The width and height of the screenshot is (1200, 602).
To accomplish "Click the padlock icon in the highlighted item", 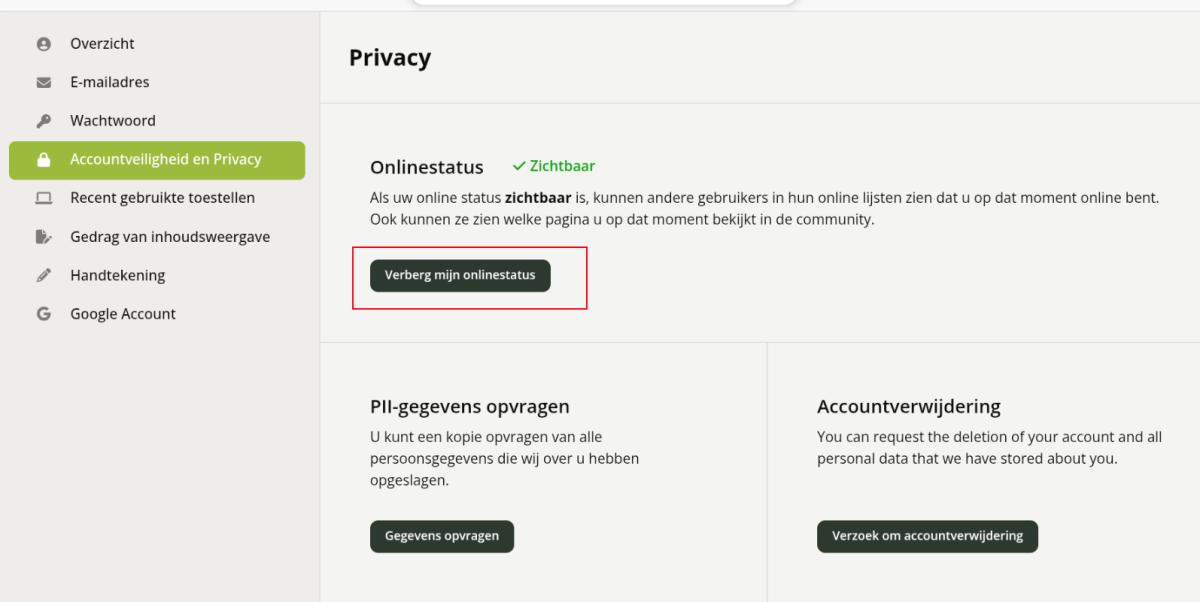I will [x=43, y=160].
